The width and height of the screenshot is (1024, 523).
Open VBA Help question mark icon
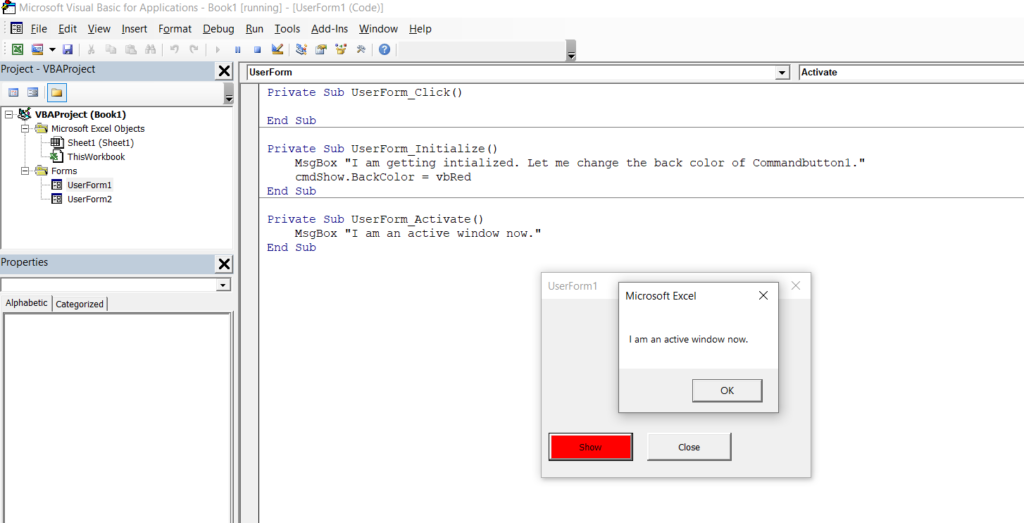click(x=384, y=50)
